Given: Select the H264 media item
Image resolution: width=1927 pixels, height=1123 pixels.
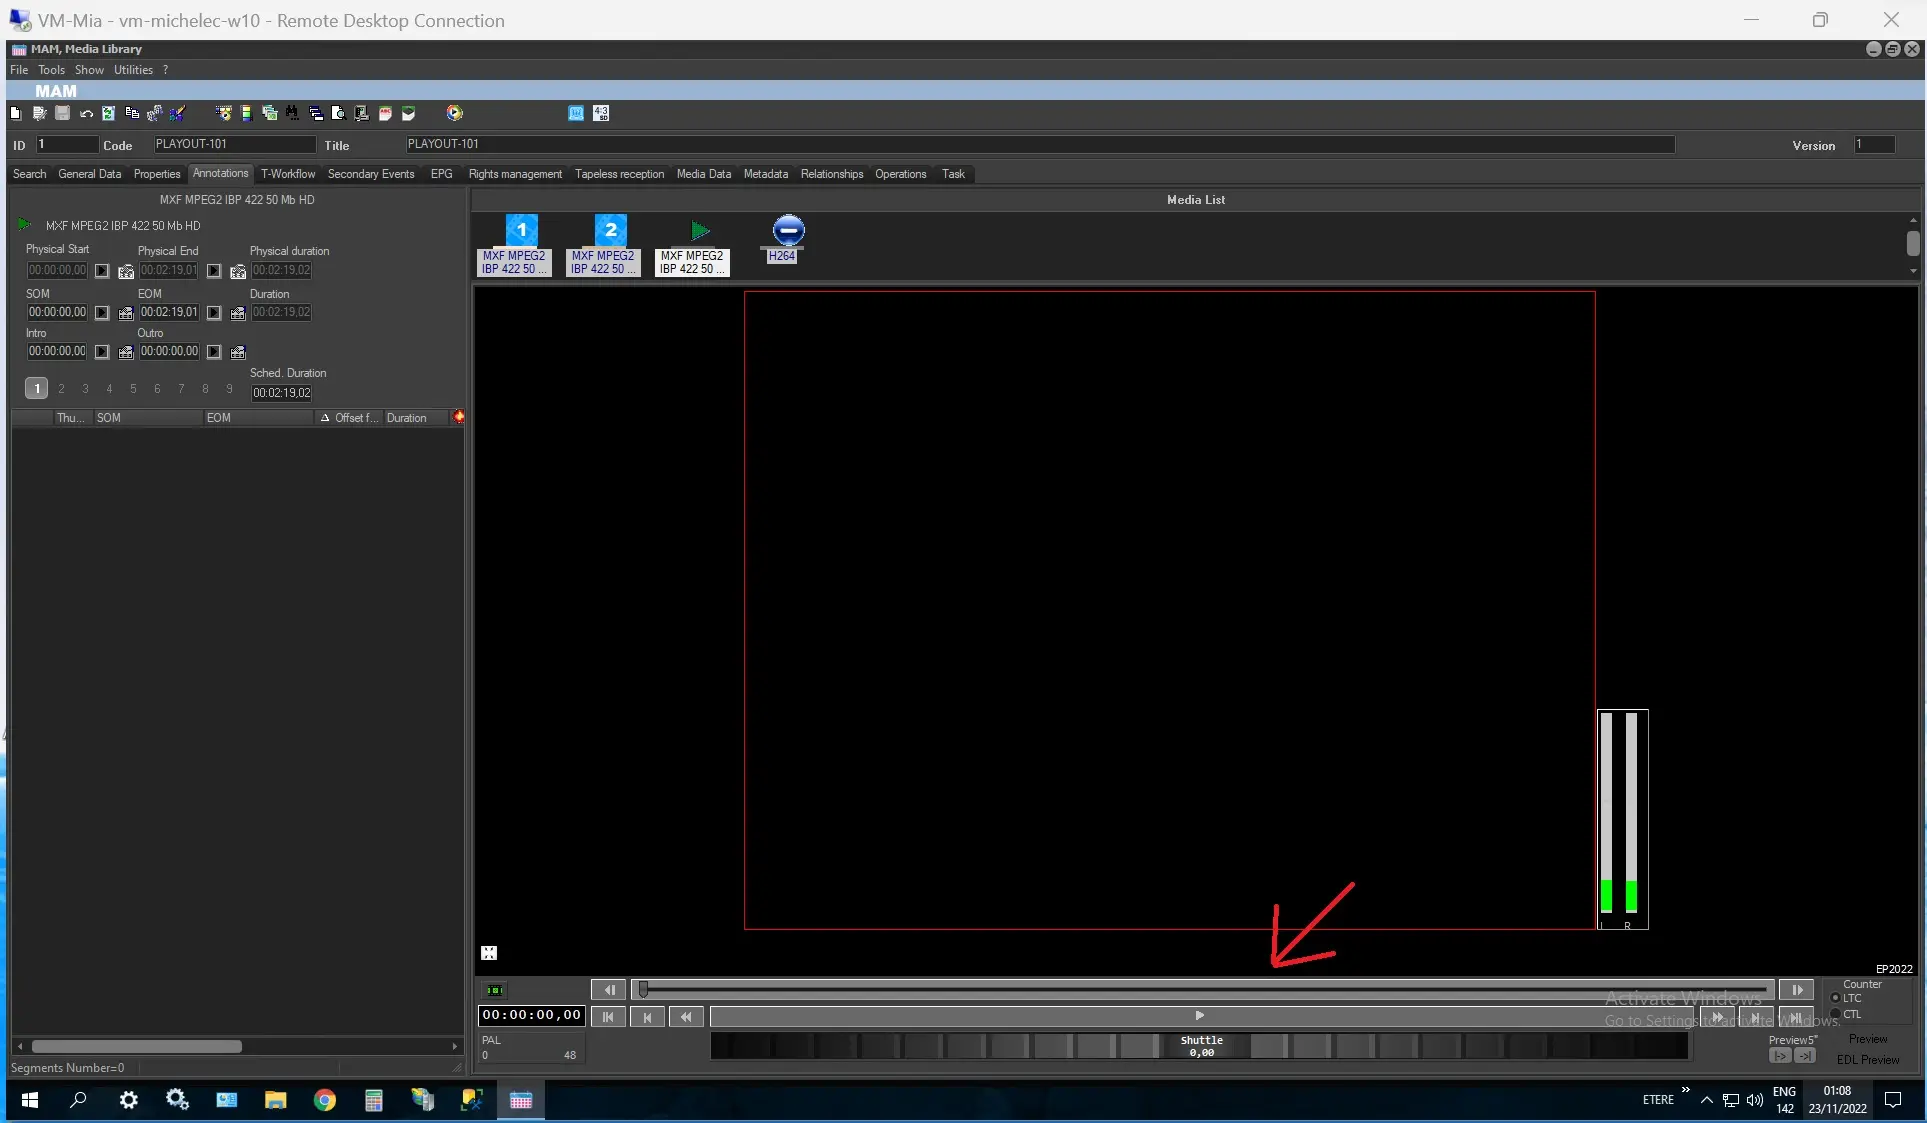Looking at the screenshot, I should [788, 232].
